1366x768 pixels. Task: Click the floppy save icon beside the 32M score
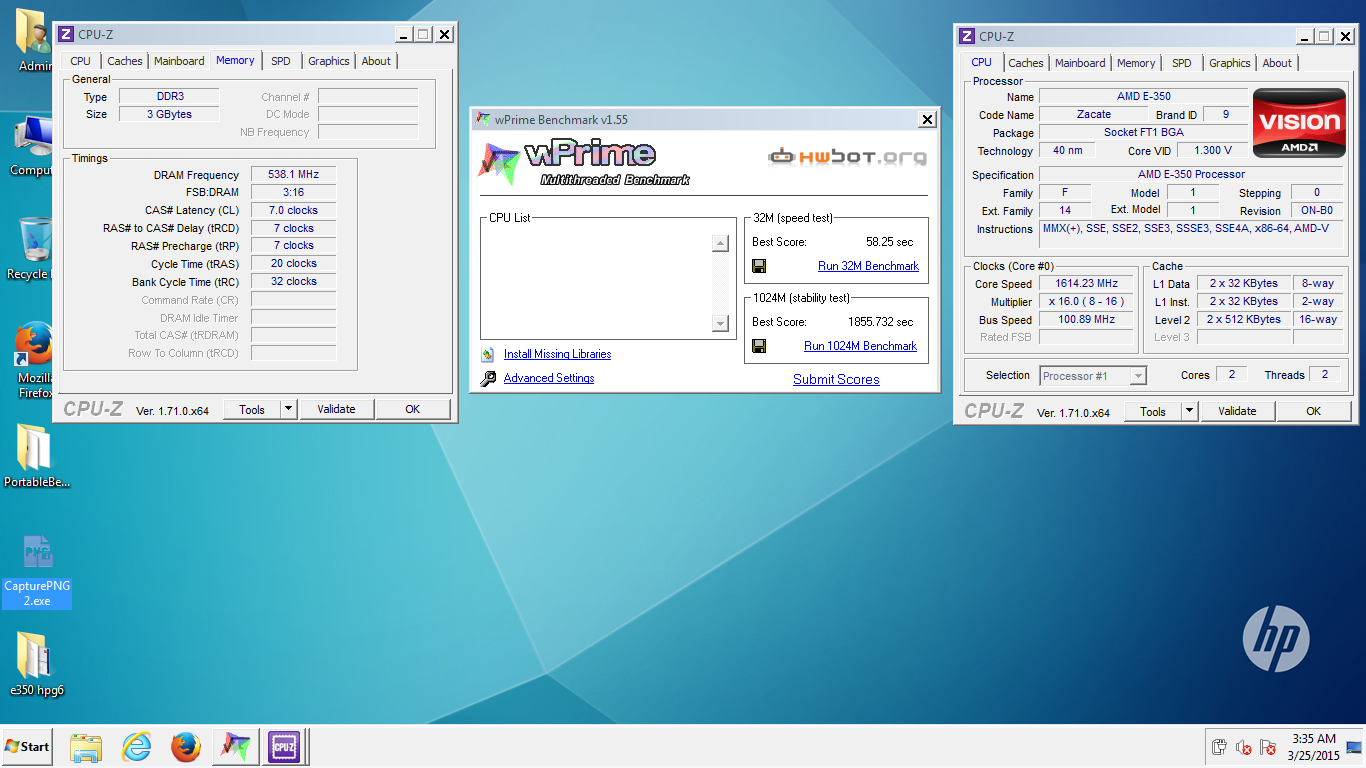759,266
